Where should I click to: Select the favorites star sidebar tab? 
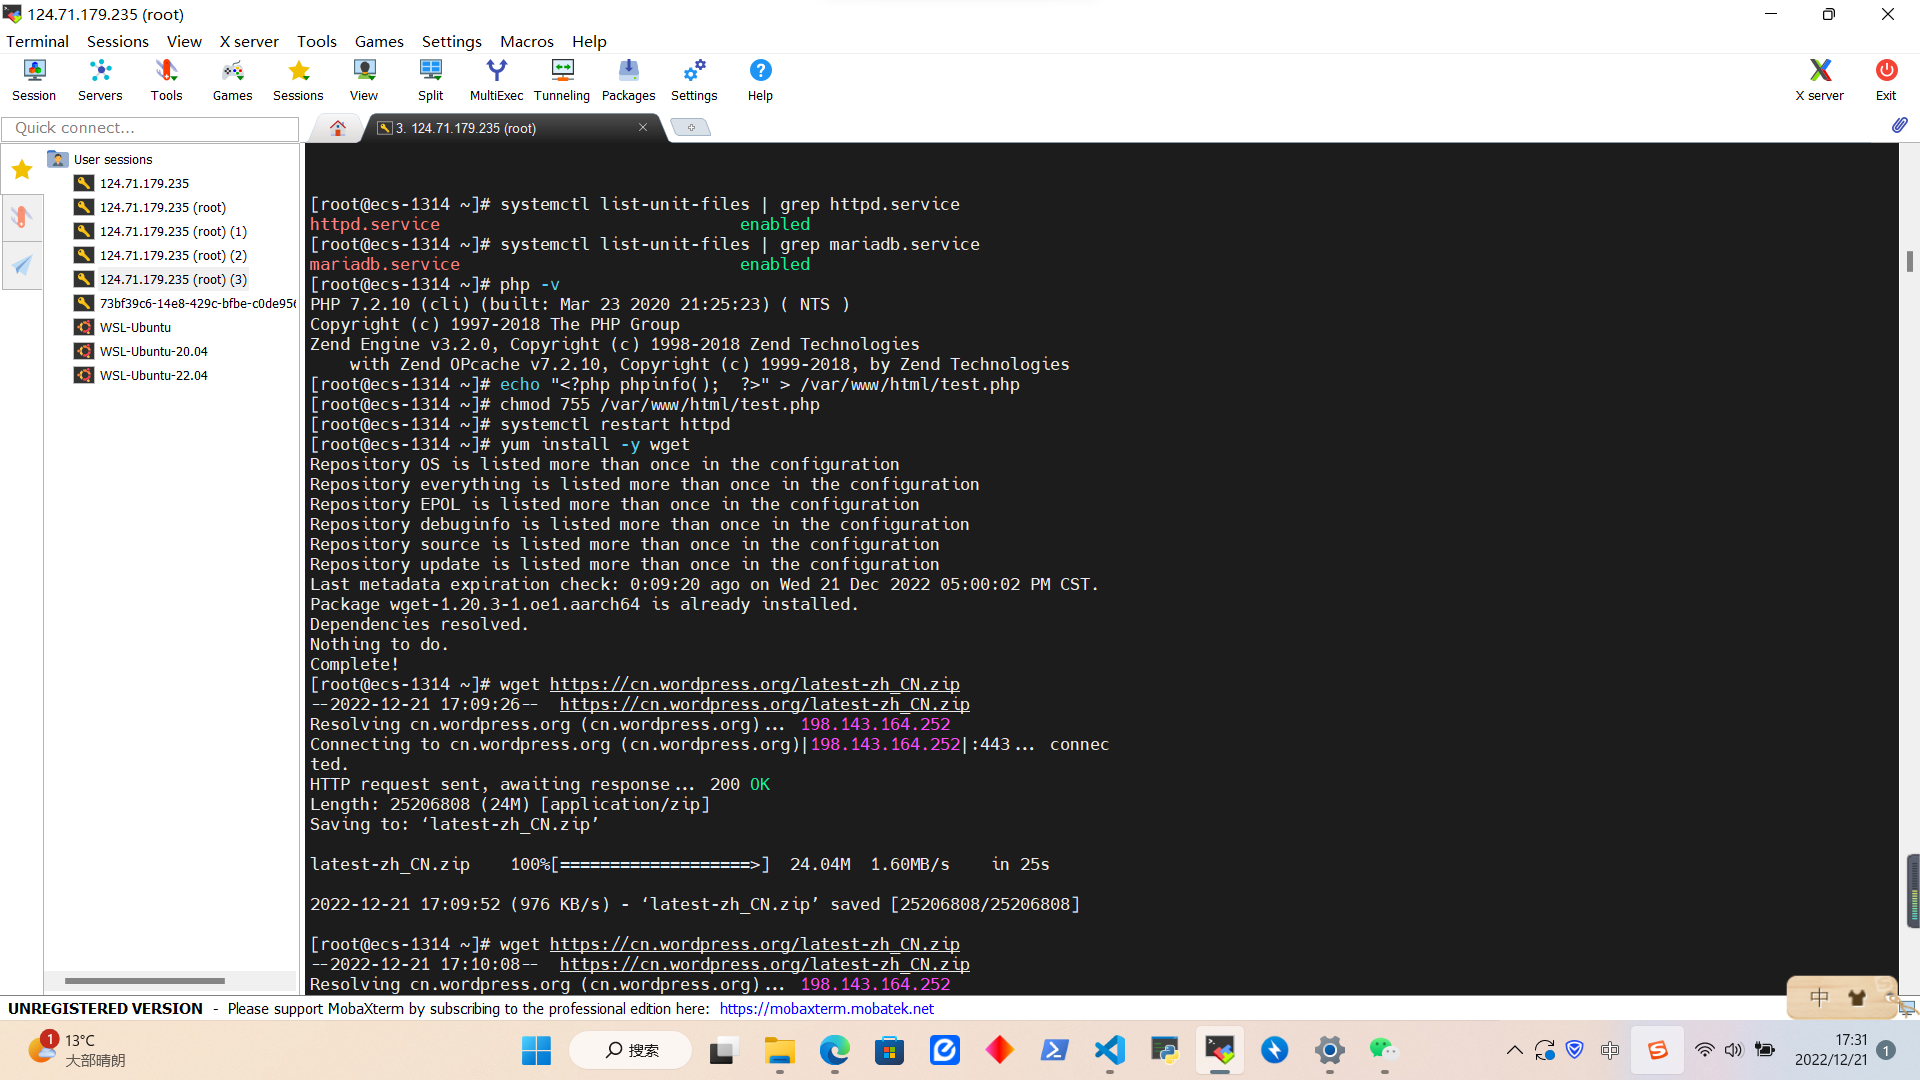tap(22, 170)
